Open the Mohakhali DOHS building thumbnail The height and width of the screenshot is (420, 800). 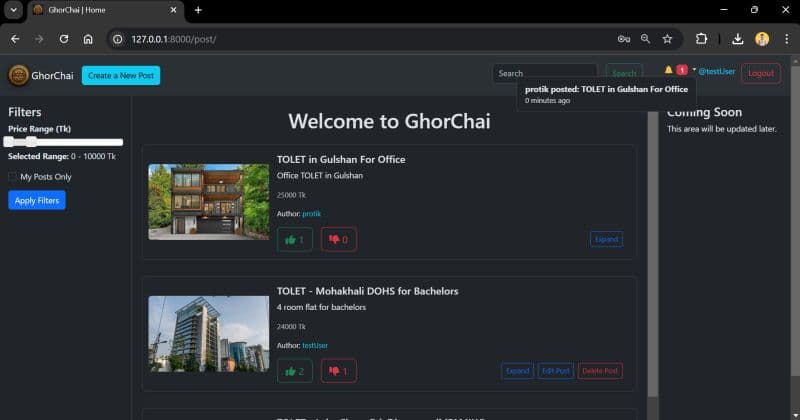209,334
